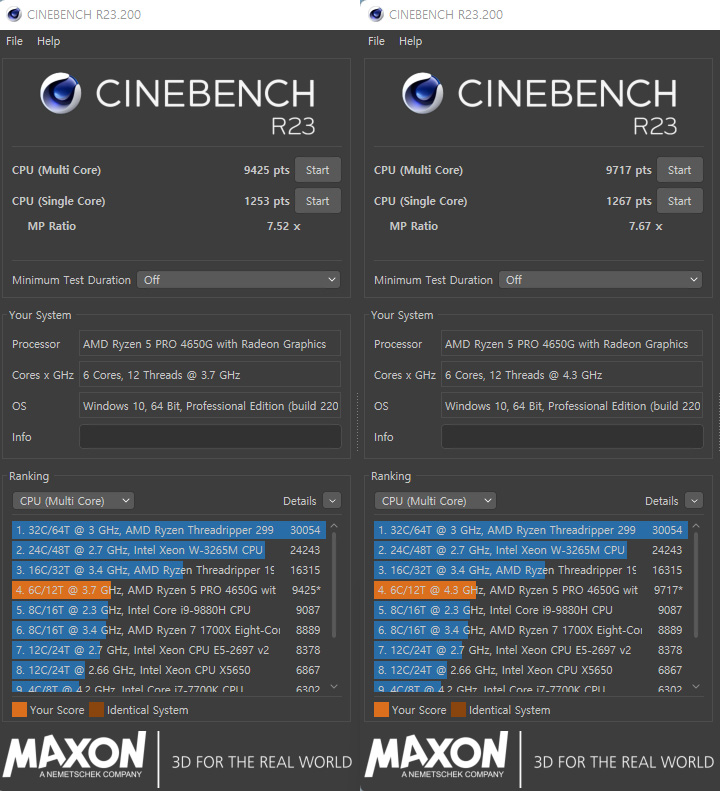Select Threadripper 30054 row in left ranking
This screenshot has width=720, height=791.
(169, 530)
